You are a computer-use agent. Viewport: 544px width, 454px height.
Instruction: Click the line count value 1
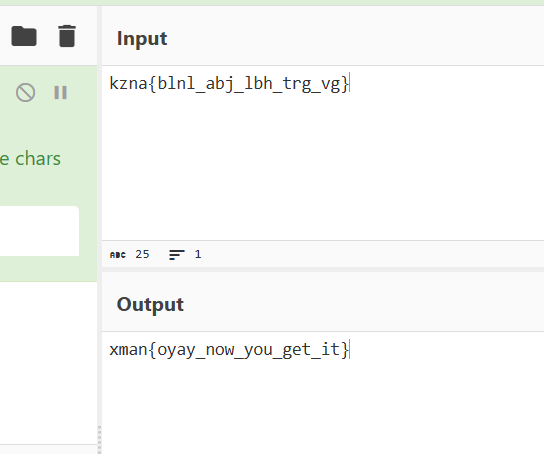point(198,254)
